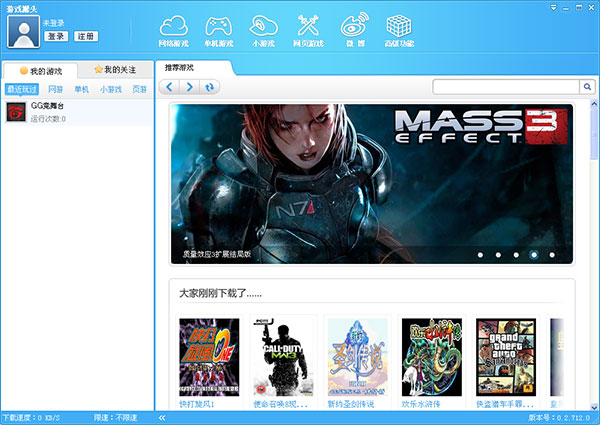Viewport: 600px width, 425px height.
Task: Click the vertical scrollbar thumb
Action: coord(594,134)
